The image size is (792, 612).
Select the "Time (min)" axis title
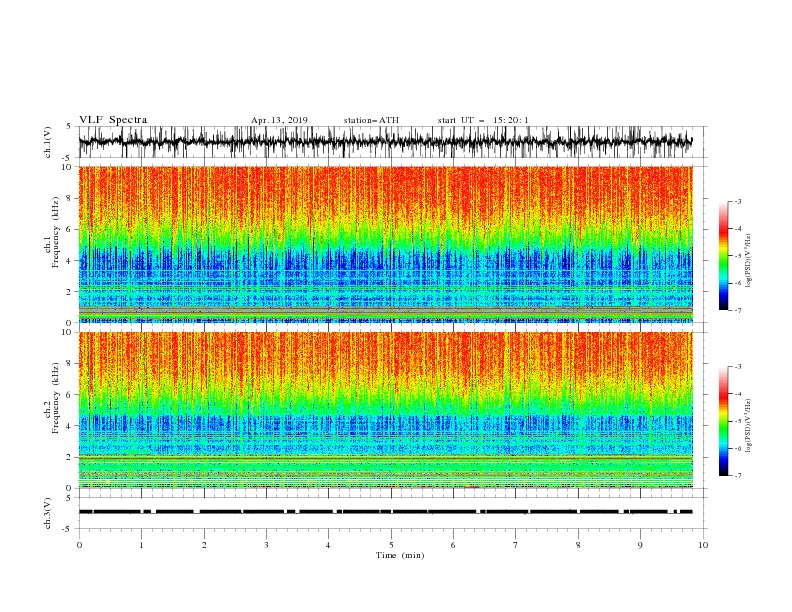[x=400, y=555]
